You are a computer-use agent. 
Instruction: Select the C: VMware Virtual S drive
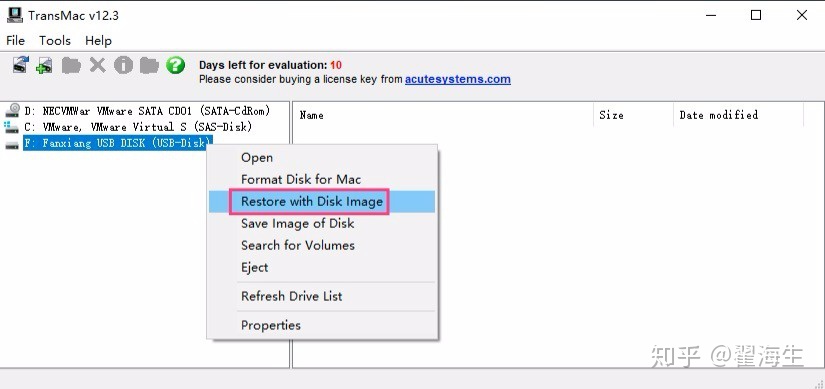138,127
